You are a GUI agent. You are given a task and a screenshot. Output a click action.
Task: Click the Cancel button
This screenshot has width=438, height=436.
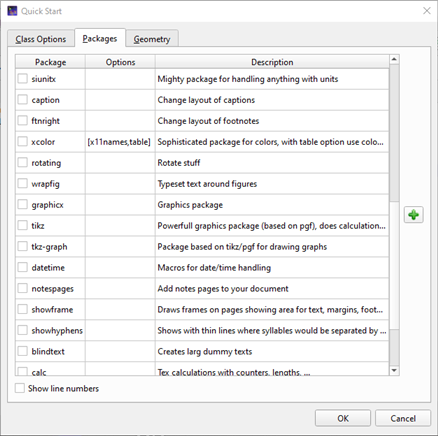click(x=403, y=418)
